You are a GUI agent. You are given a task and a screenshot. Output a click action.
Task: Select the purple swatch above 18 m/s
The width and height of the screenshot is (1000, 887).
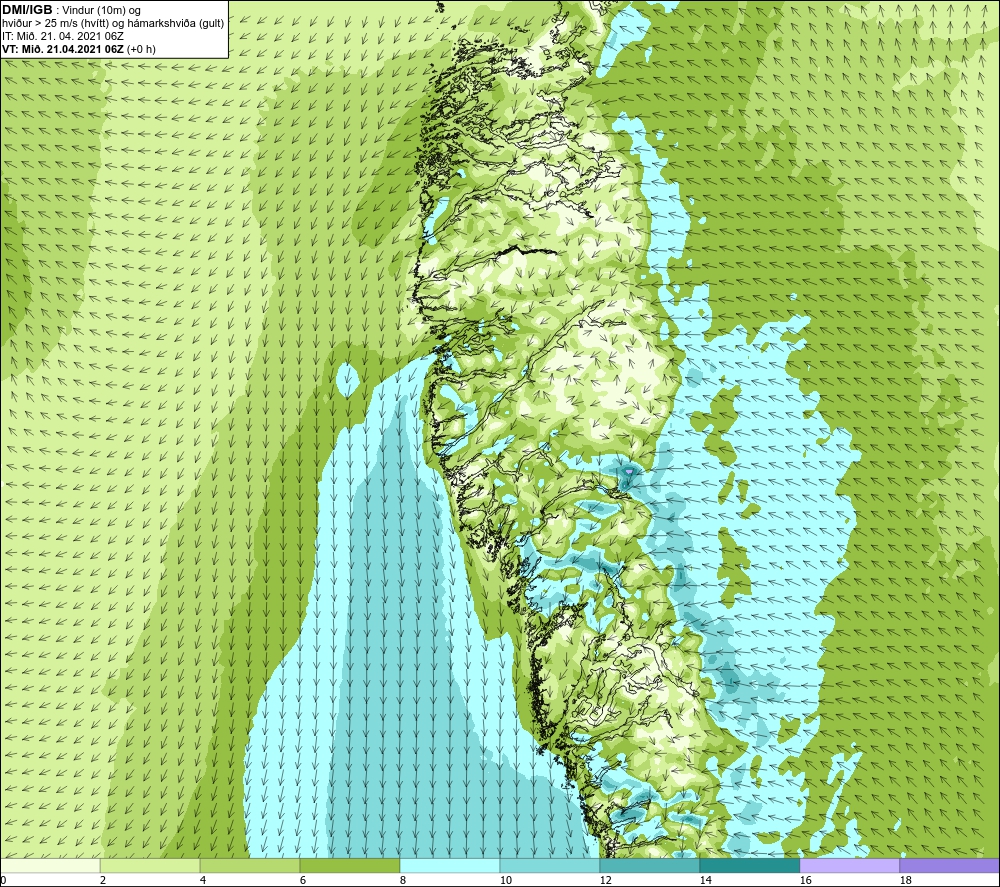(x=949, y=866)
